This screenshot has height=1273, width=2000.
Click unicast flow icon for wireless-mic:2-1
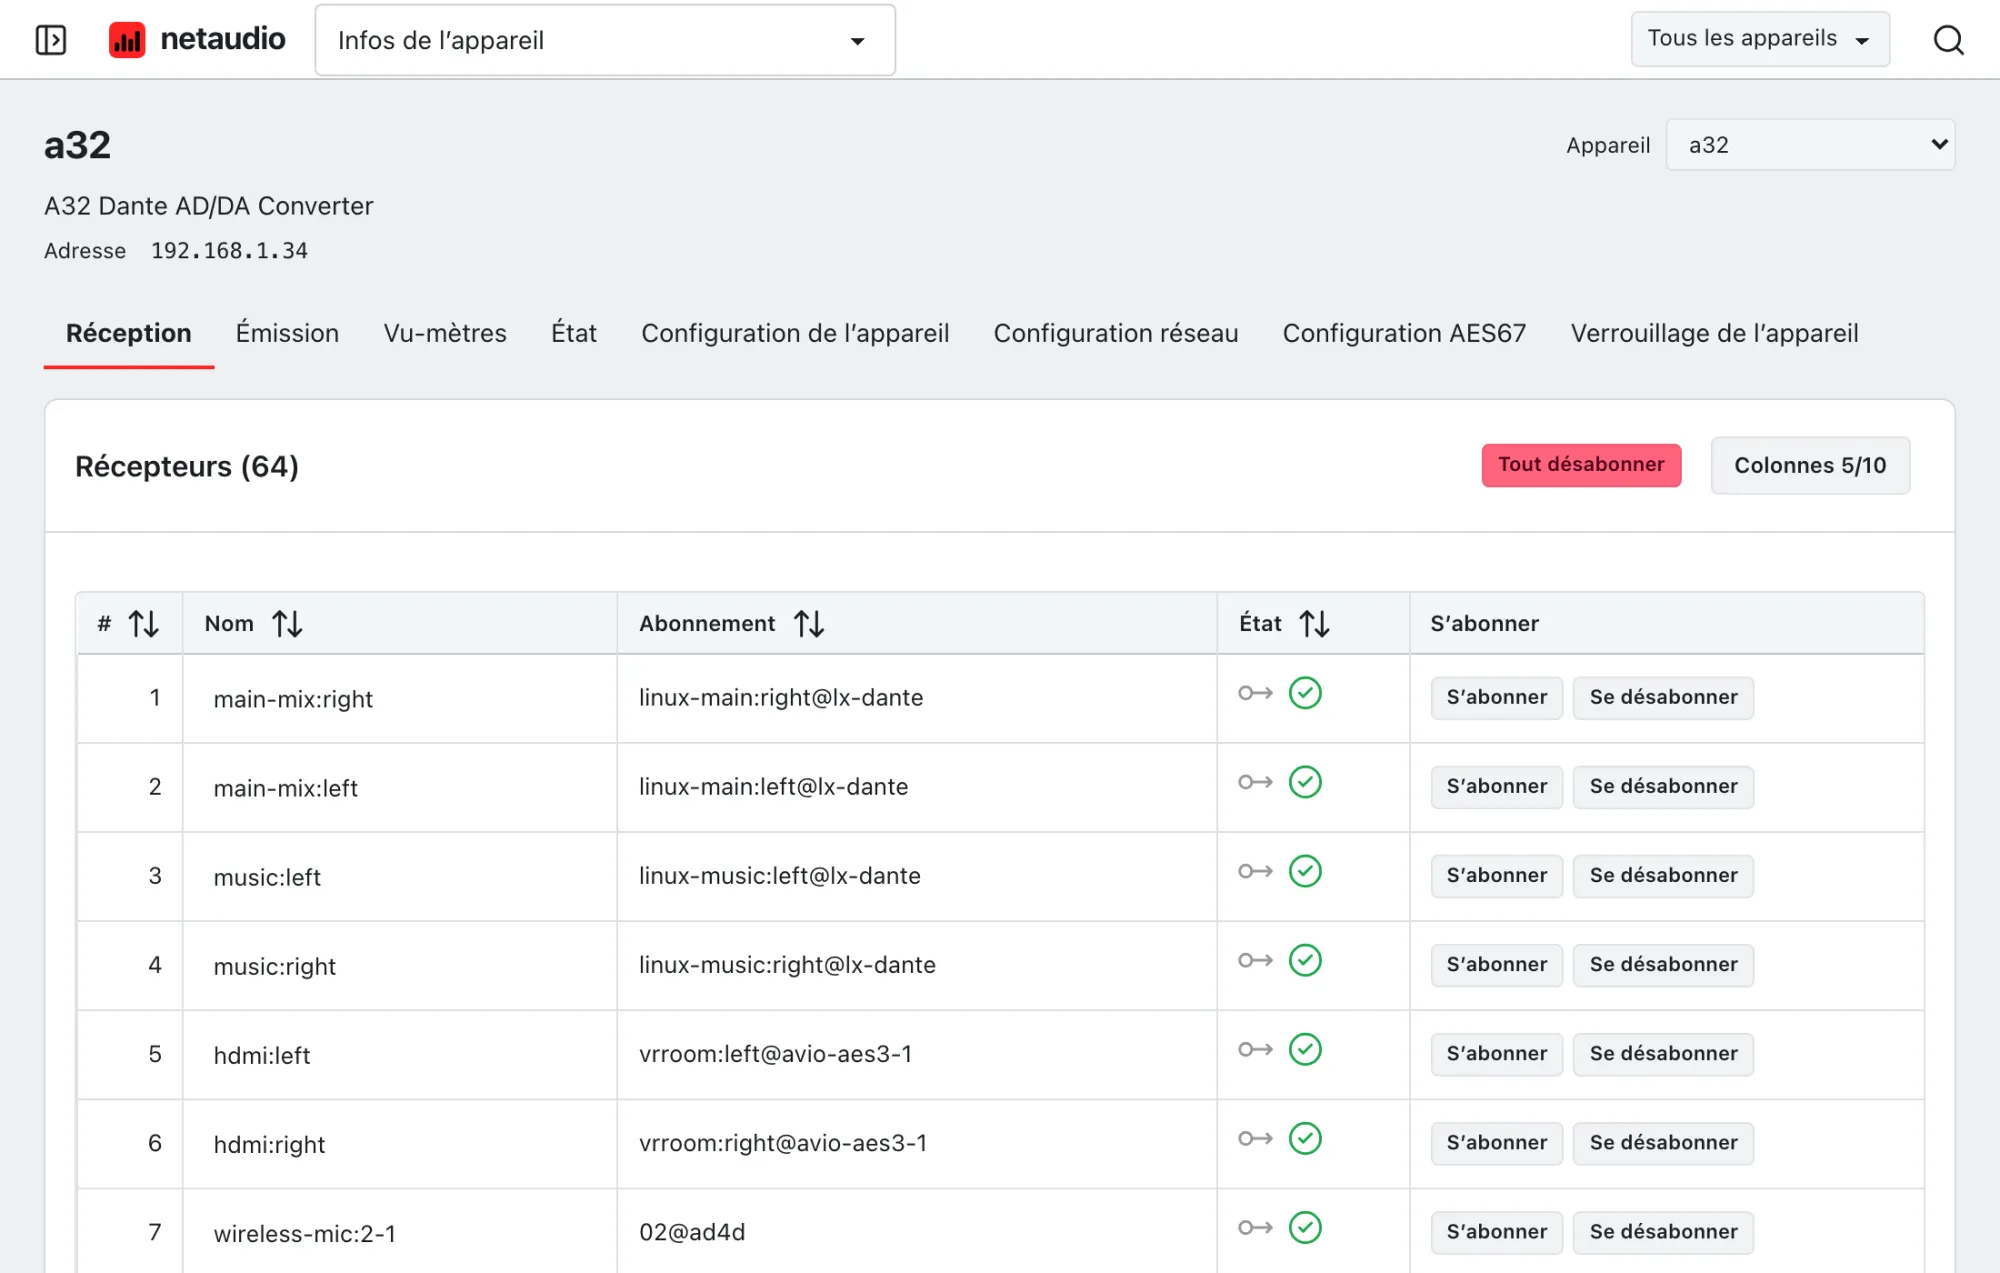(1255, 1227)
